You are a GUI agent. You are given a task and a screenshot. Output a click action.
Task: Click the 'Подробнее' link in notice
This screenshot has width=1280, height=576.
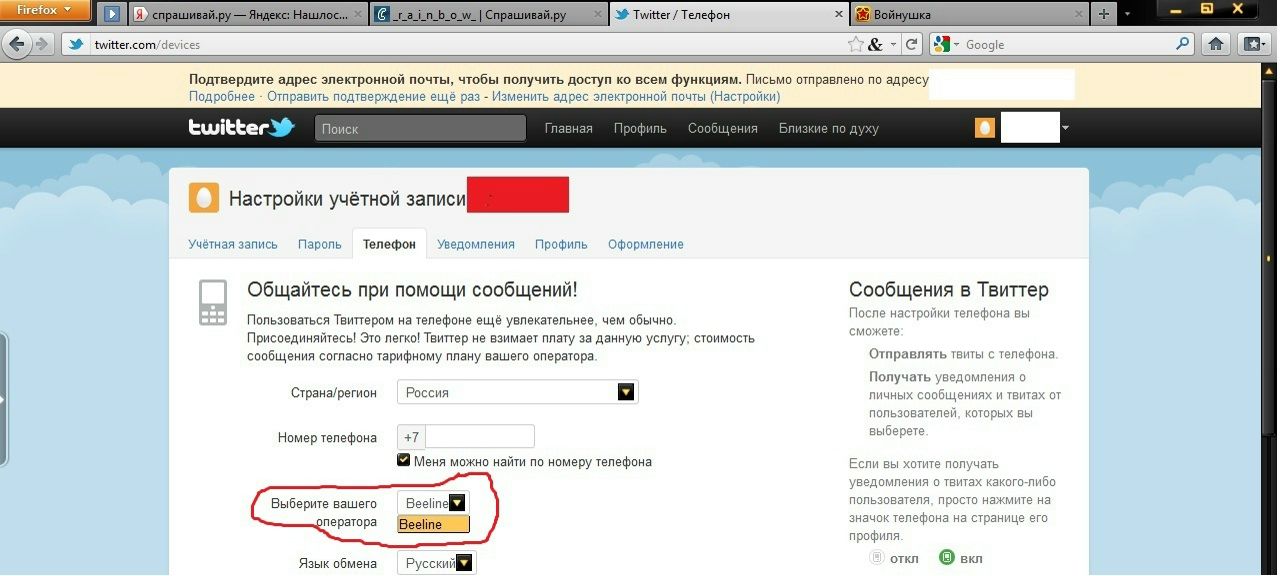222,96
